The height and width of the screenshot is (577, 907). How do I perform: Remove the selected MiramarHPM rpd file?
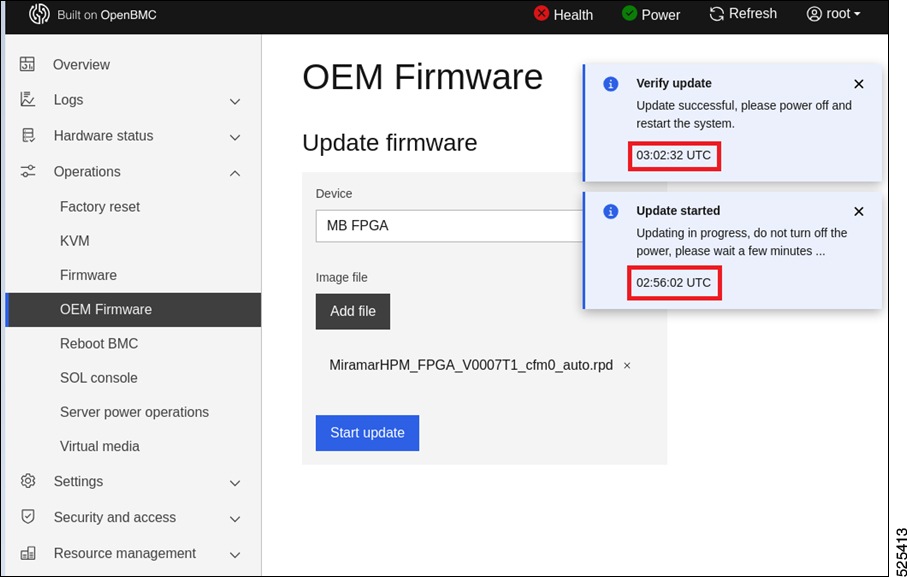tap(627, 366)
